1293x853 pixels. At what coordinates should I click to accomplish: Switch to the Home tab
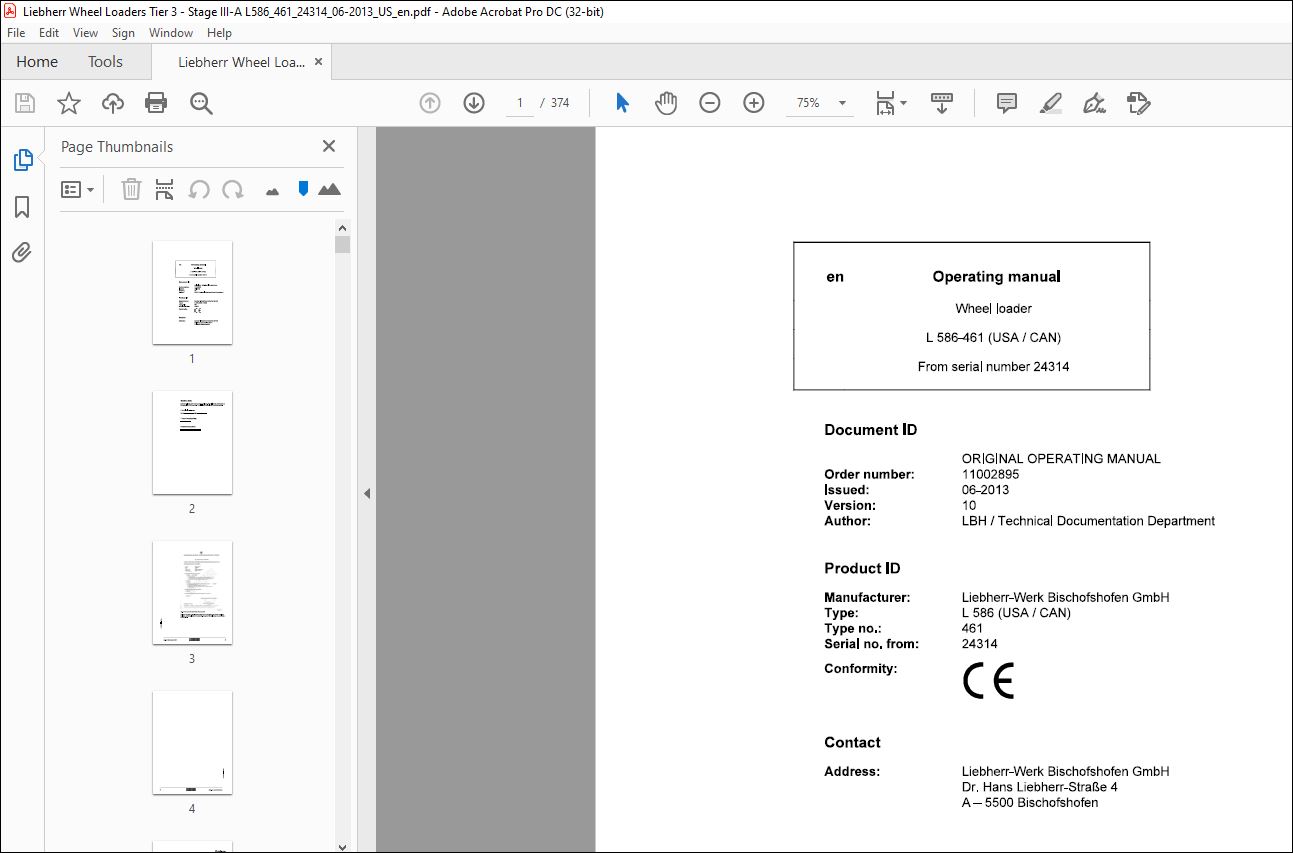tap(37, 62)
